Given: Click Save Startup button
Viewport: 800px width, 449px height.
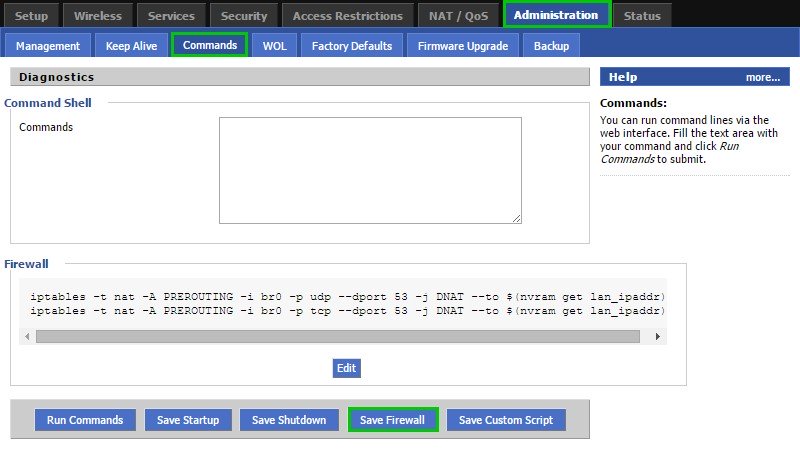Looking at the screenshot, I should [188, 420].
